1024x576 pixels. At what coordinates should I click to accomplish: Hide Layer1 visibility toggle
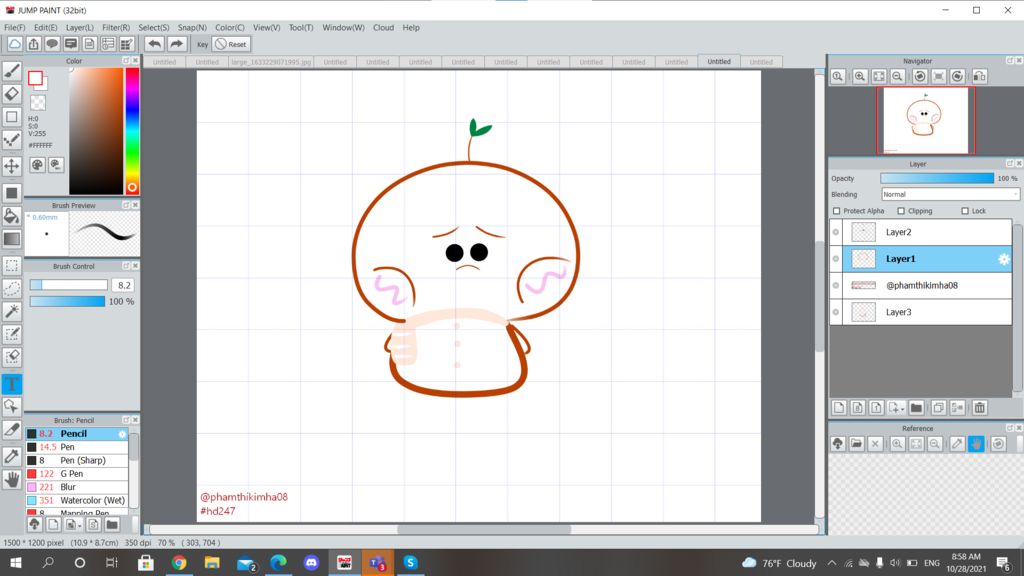coord(836,259)
